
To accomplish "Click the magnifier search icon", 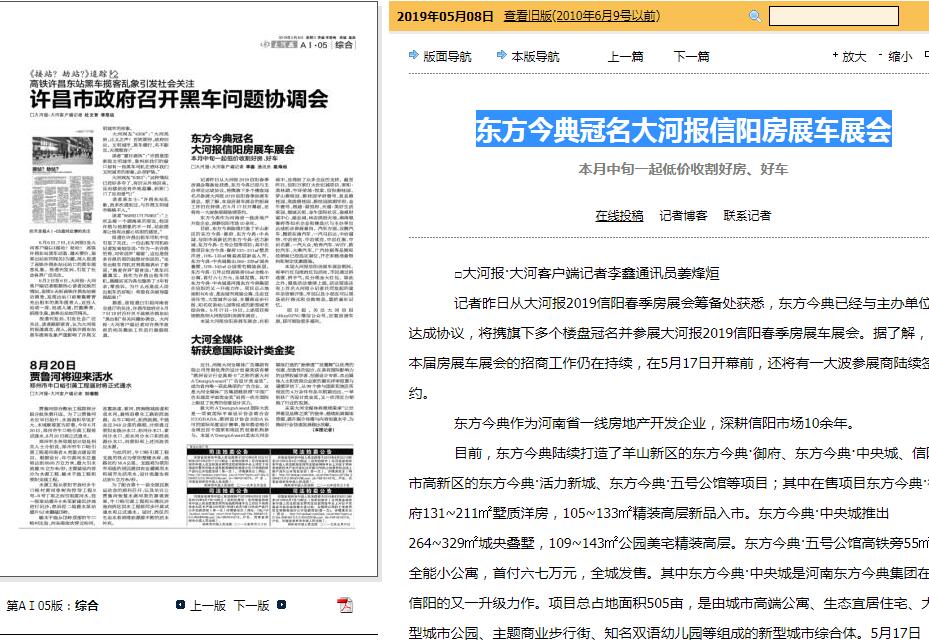I will 755,16.
